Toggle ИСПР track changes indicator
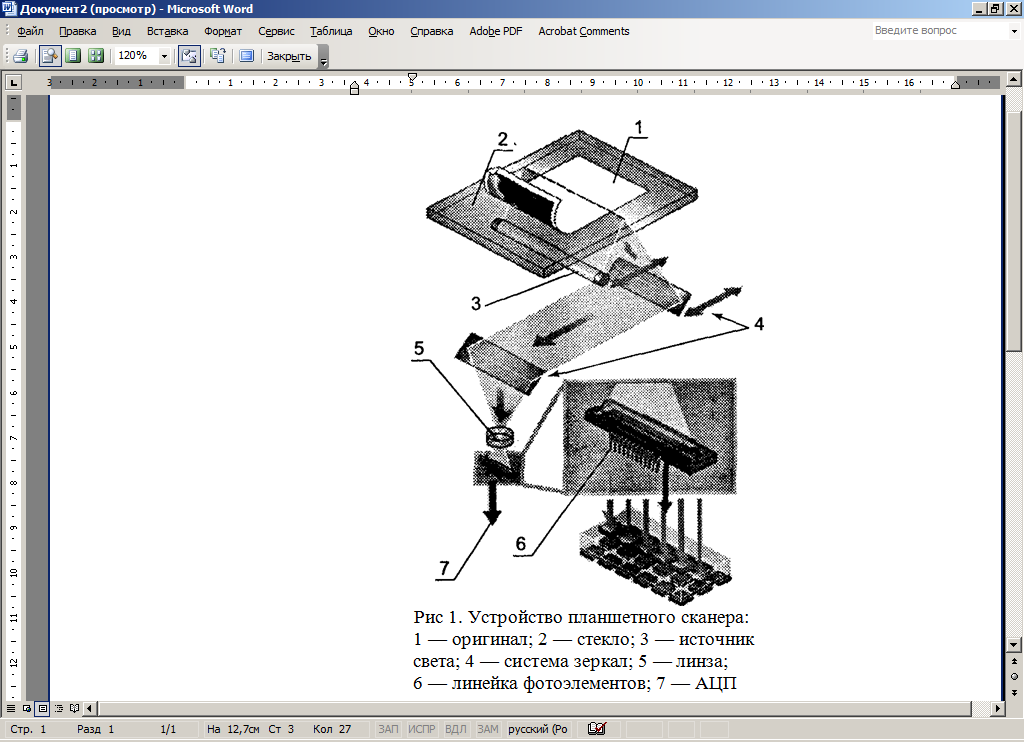 (422, 729)
